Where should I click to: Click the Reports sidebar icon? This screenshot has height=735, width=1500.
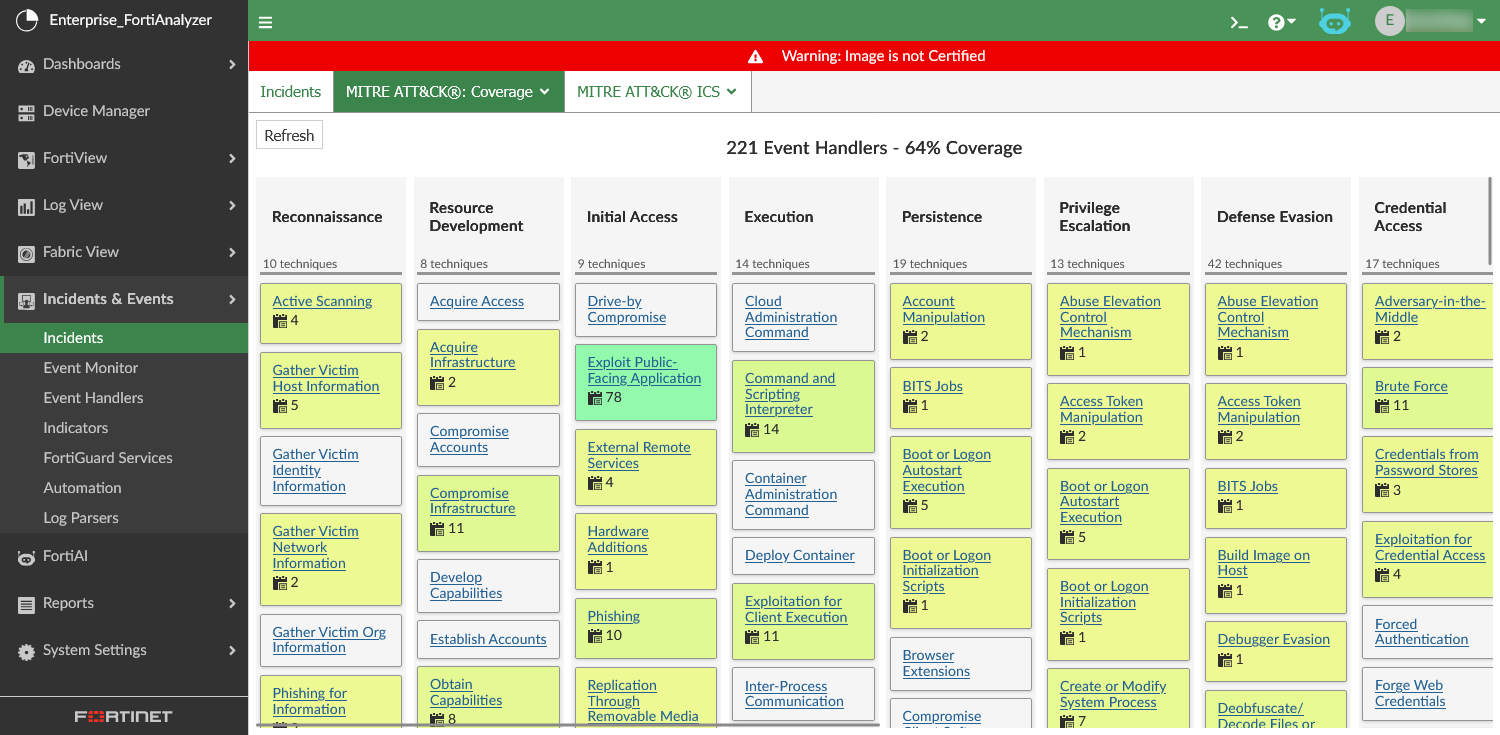pos(27,604)
